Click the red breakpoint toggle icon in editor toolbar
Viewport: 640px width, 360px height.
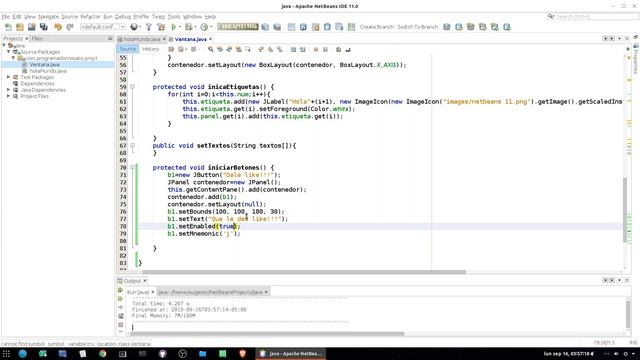tap(316, 49)
